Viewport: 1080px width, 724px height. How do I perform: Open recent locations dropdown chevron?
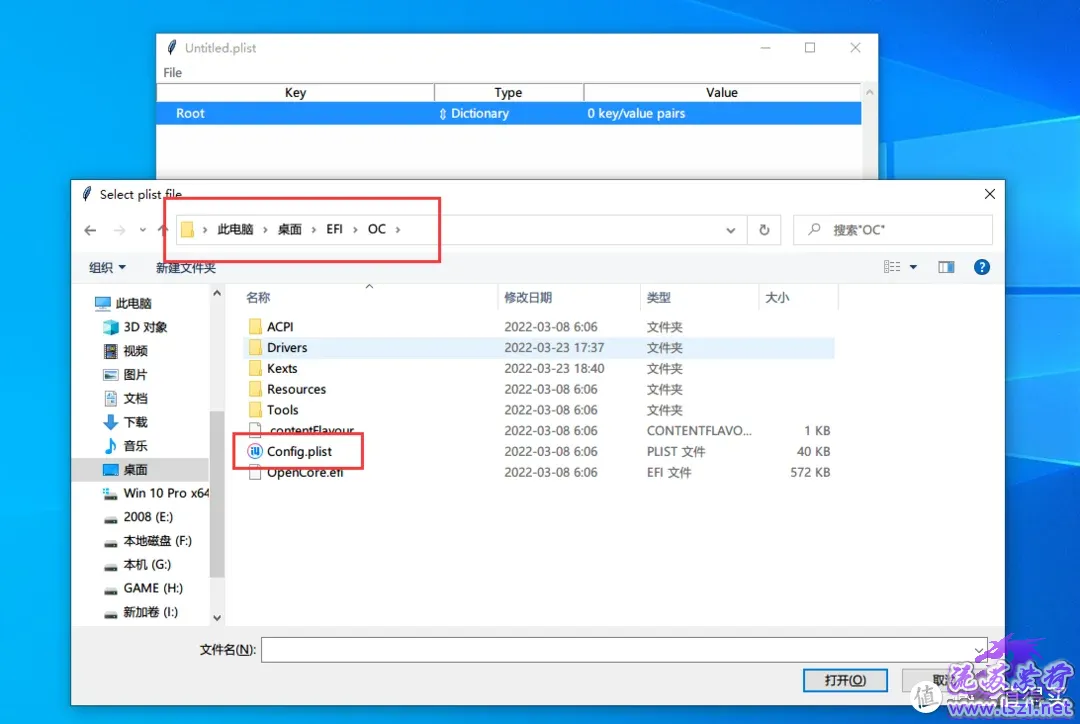tap(143, 230)
